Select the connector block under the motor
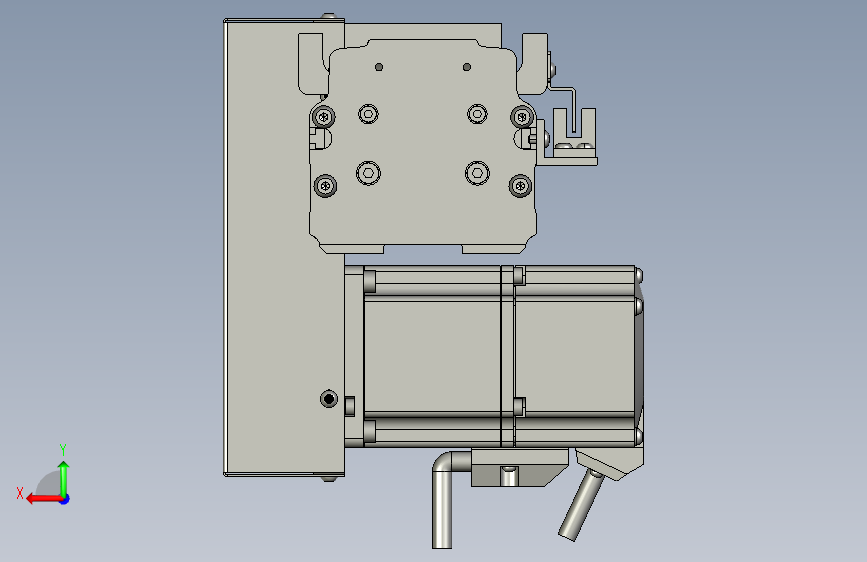Screen dimensions: 867x562 tap(519, 468)
